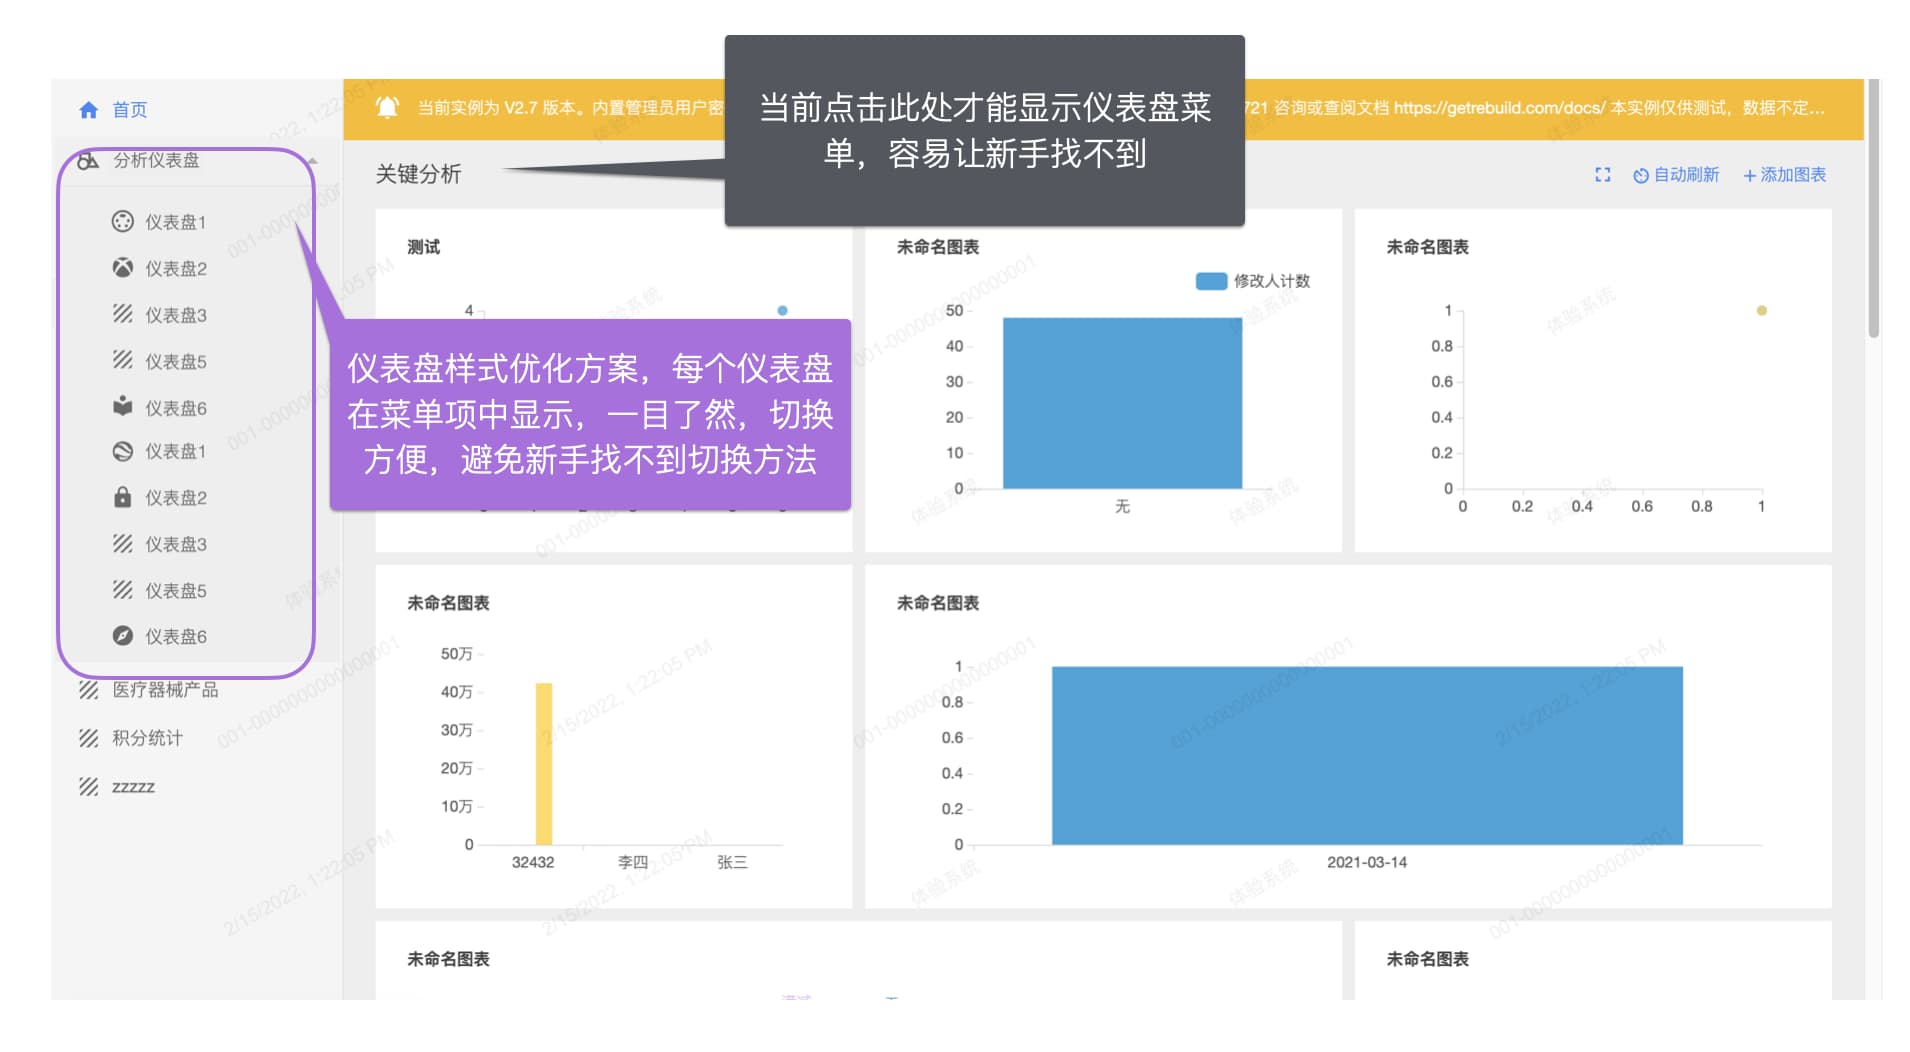Toggle the 32432 series in the bar chart

[534, 861]
